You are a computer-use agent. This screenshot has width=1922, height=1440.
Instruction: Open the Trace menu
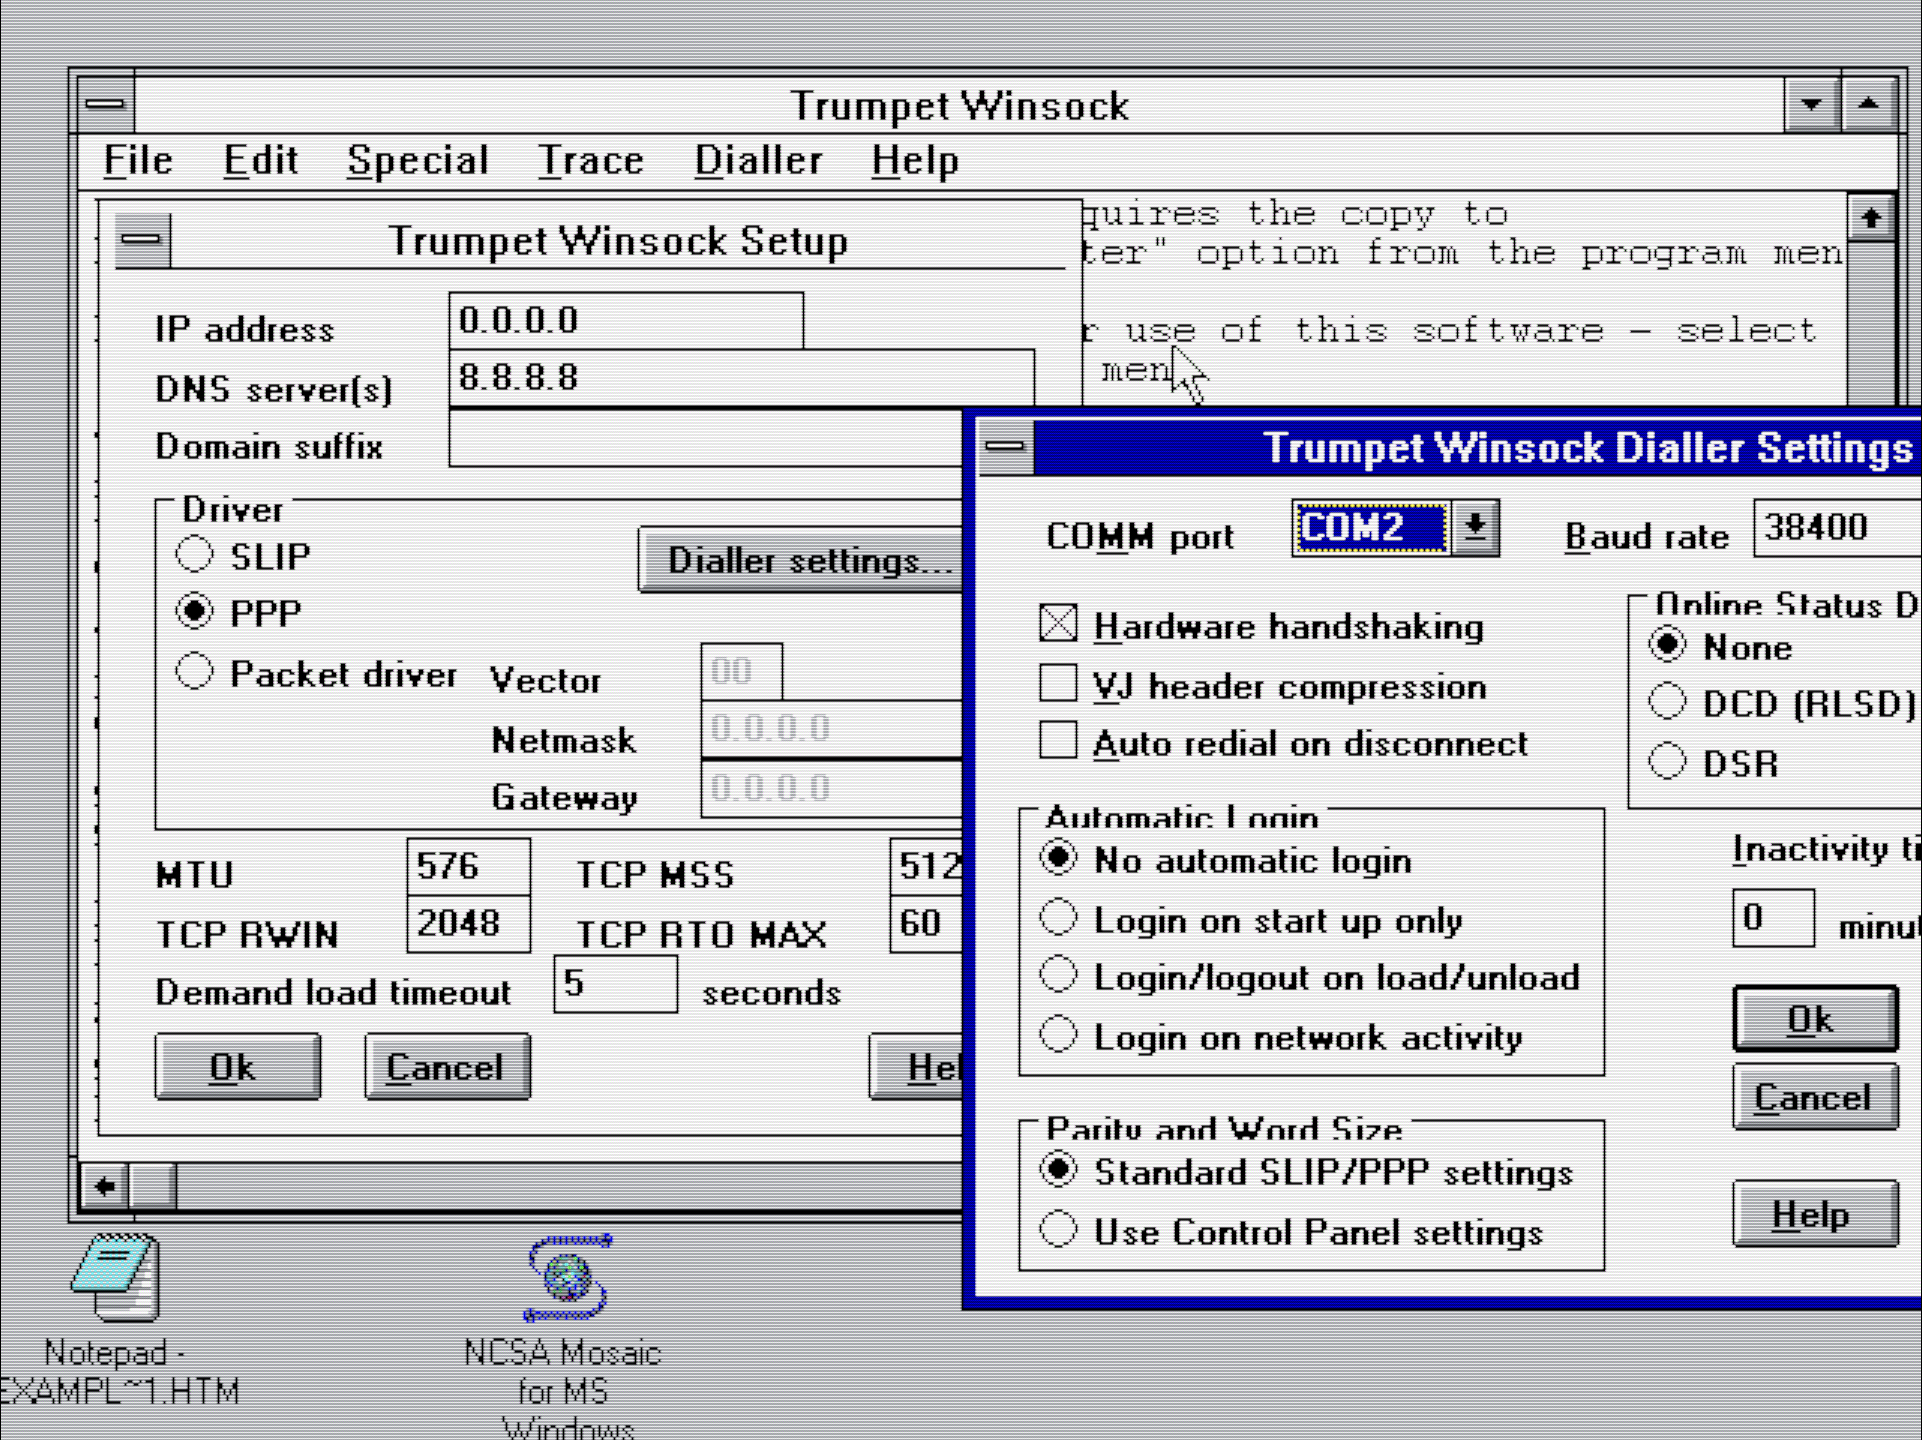click(x=591, y=160)
